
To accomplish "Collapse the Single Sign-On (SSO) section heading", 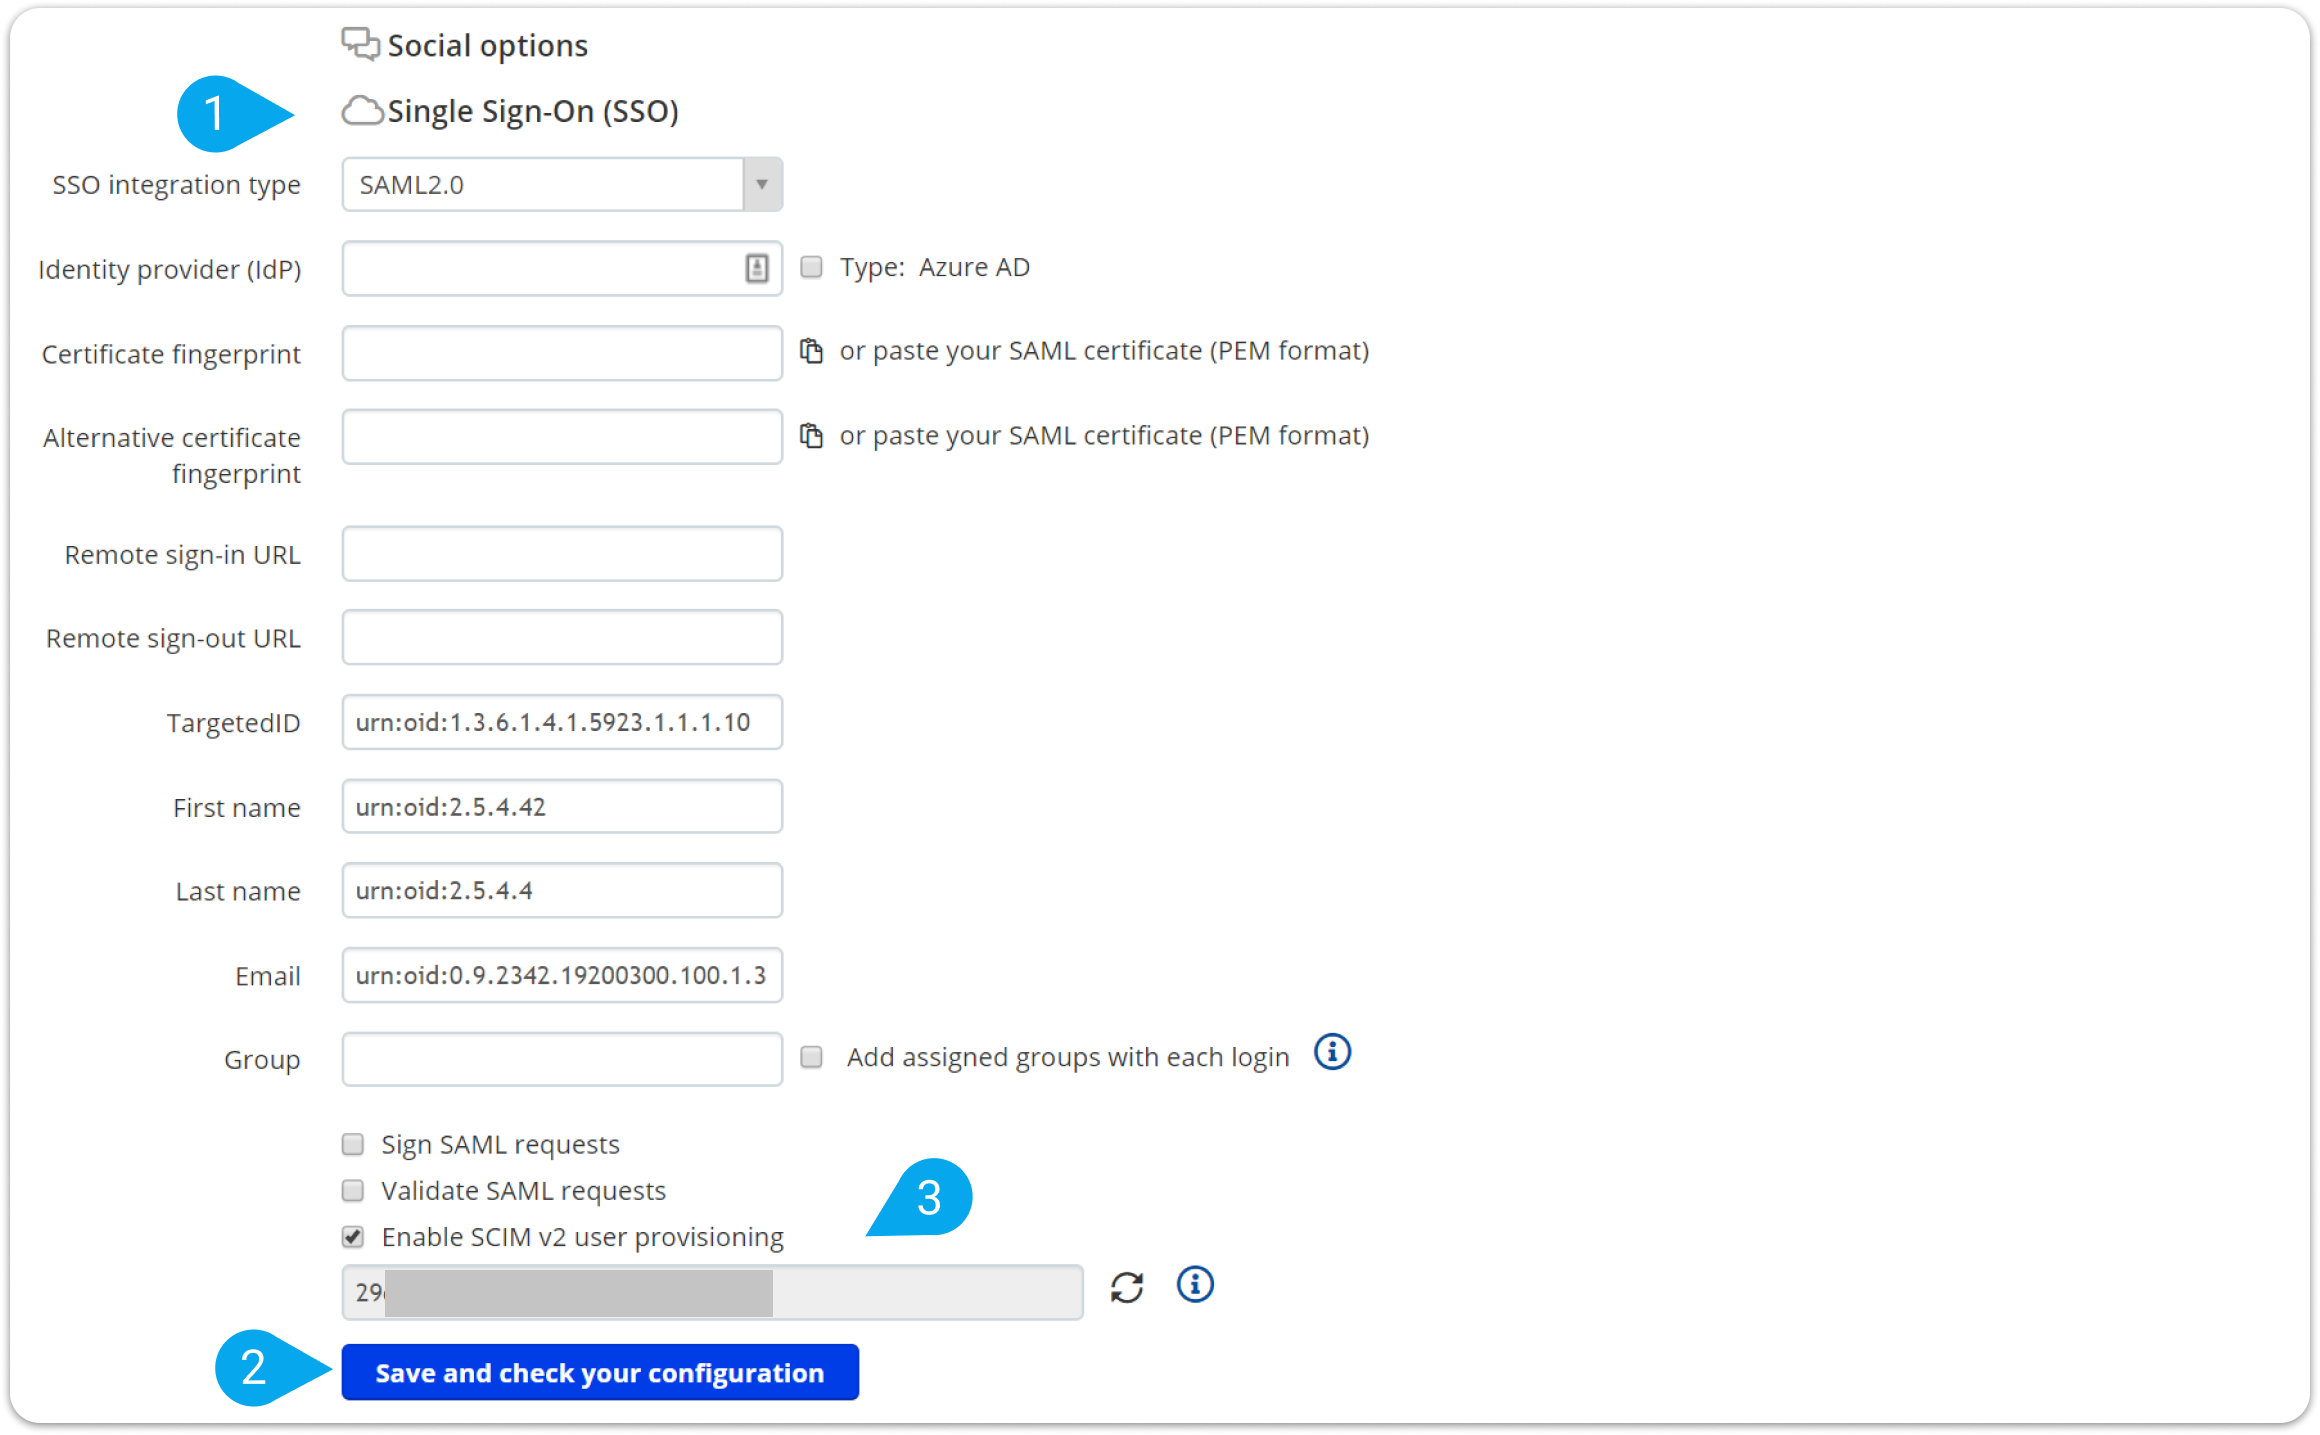I will pos(532,111).
